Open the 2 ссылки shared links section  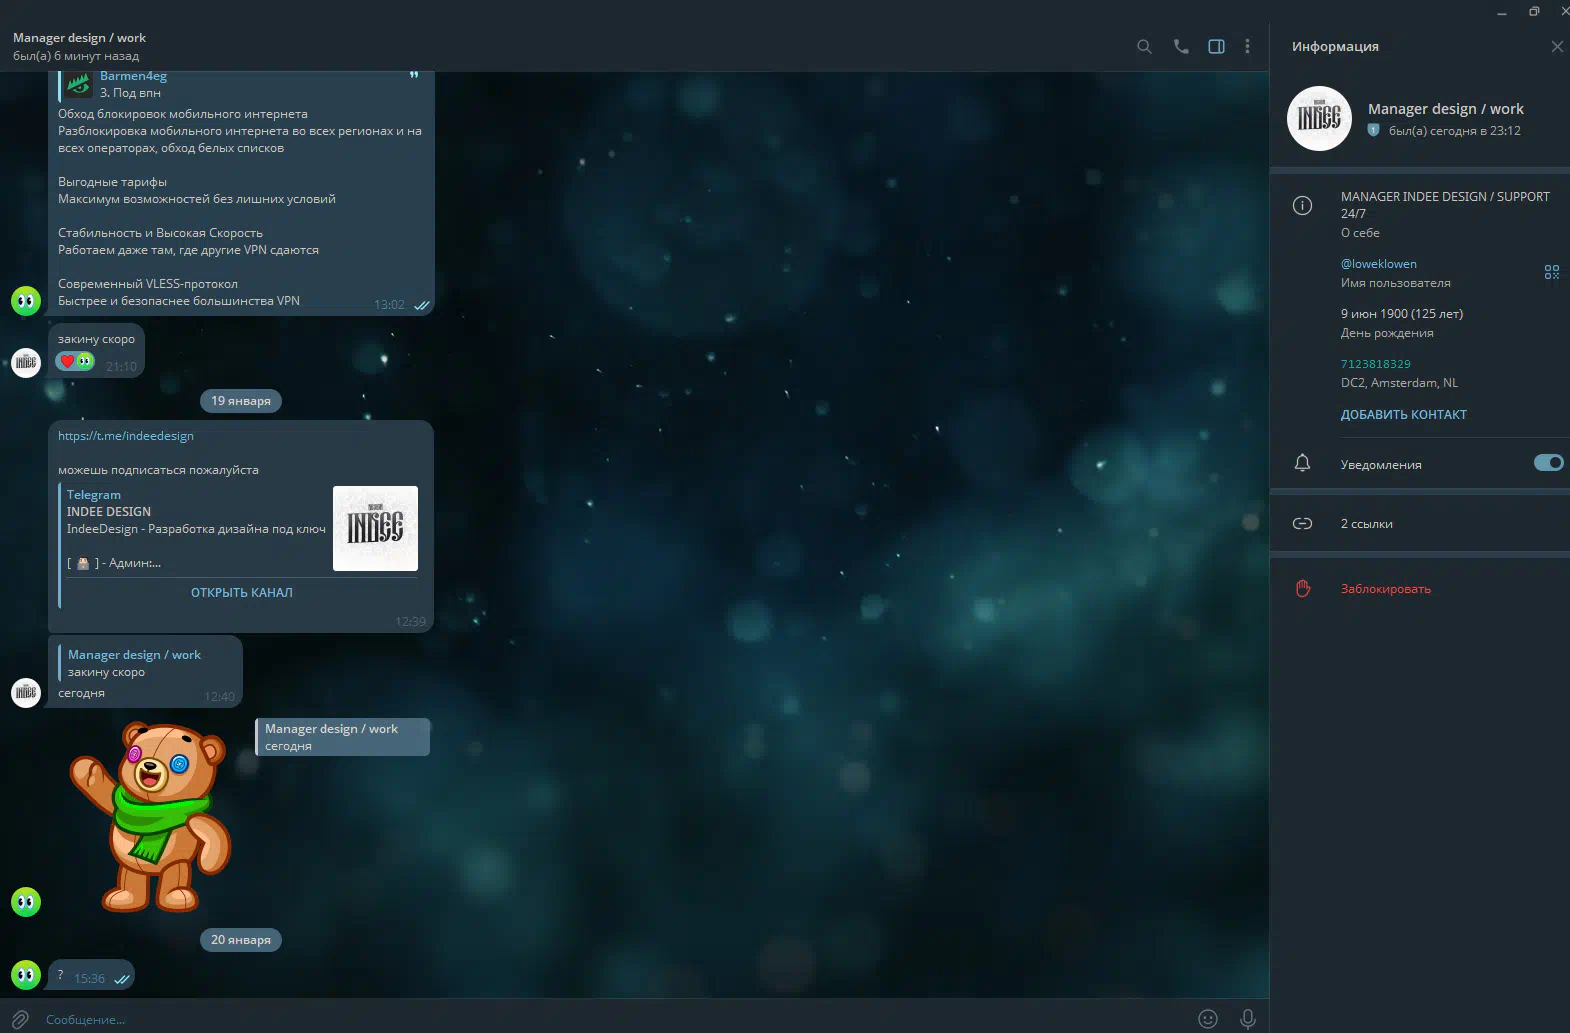point(1366,524)
